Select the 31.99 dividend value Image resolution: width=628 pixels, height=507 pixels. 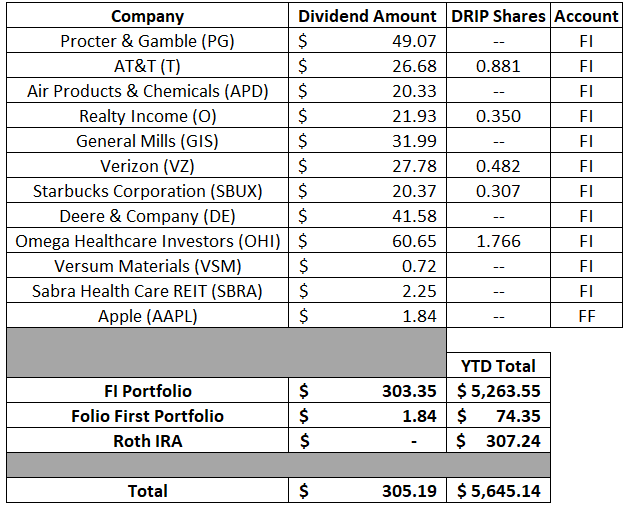pos(367,141)
